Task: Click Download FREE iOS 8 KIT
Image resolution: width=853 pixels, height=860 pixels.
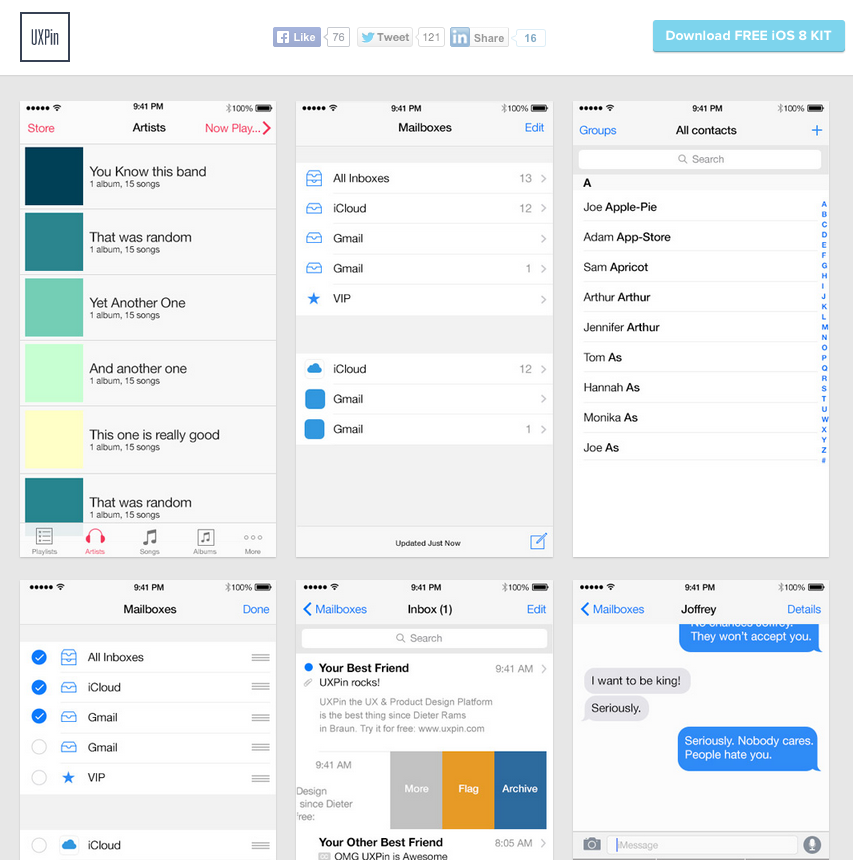Action: (x=748, y=34)
